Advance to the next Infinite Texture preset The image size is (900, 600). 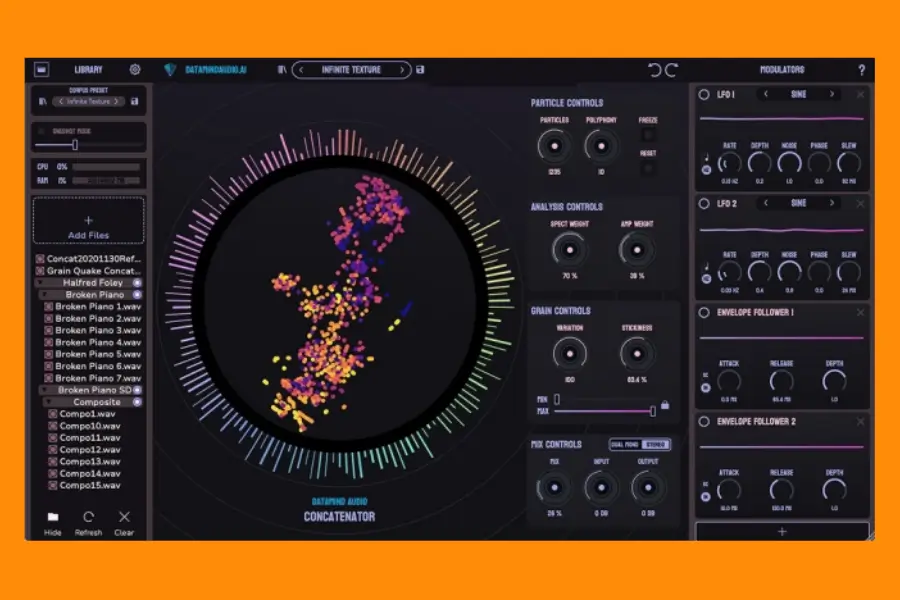pyautogui.click(x=400, y=70)
